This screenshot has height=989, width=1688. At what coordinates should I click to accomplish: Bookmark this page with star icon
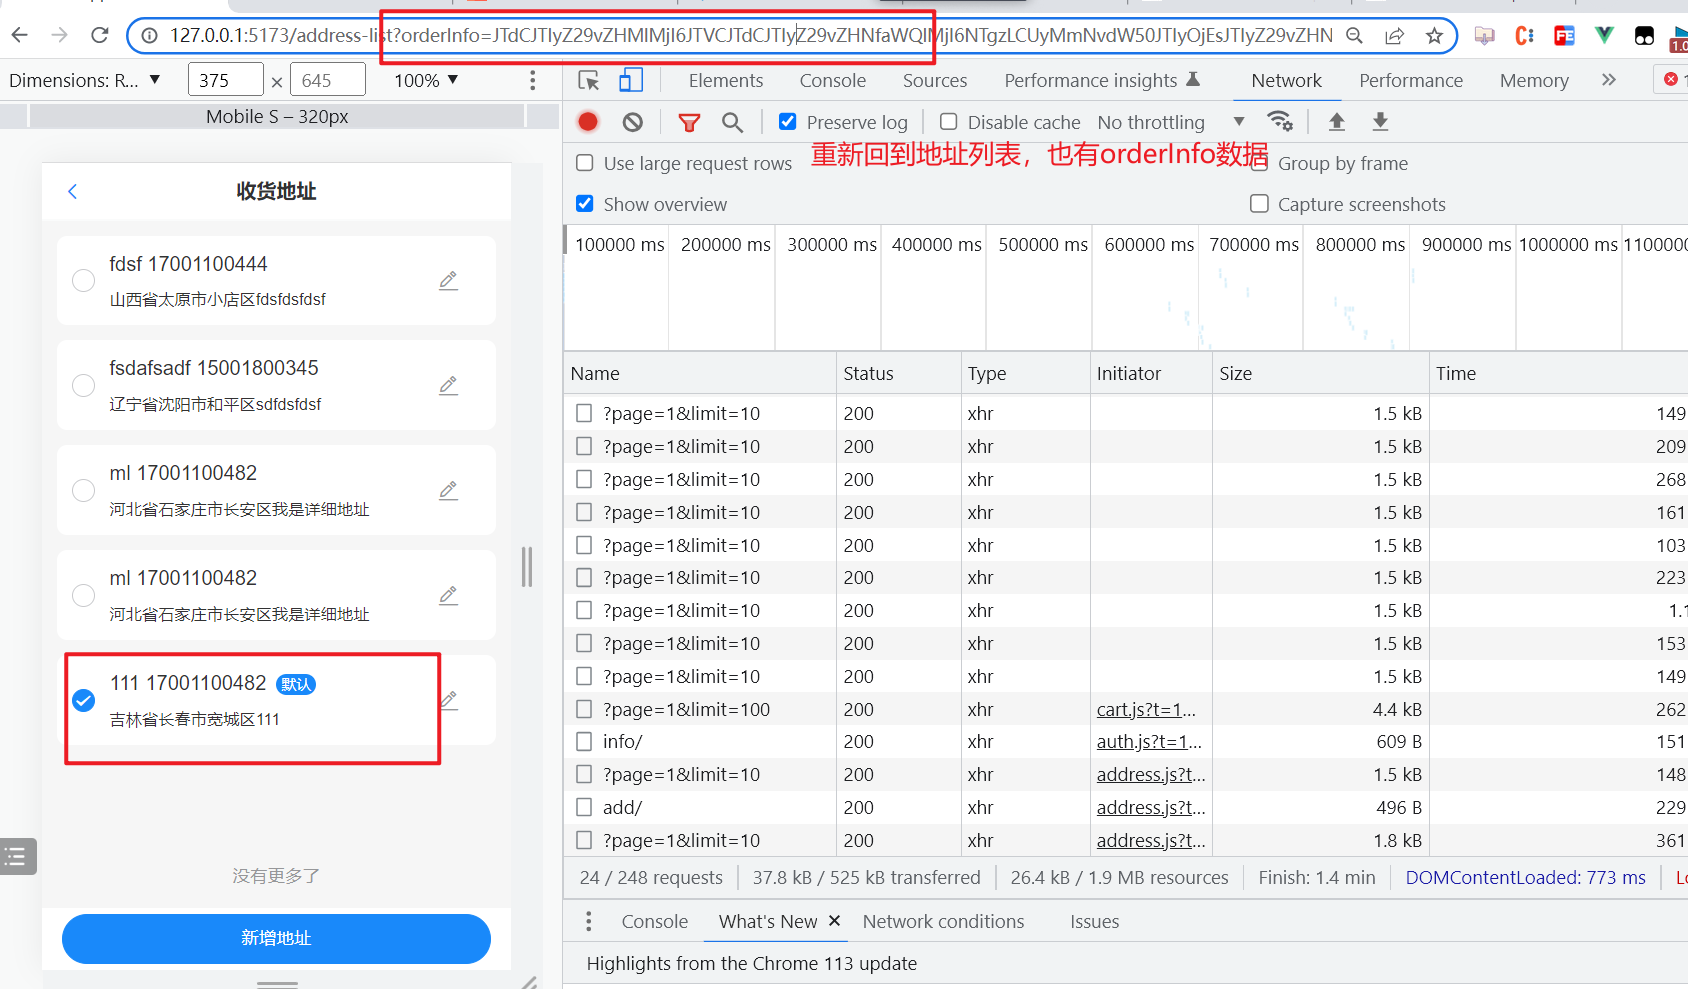pos(1434,36)
